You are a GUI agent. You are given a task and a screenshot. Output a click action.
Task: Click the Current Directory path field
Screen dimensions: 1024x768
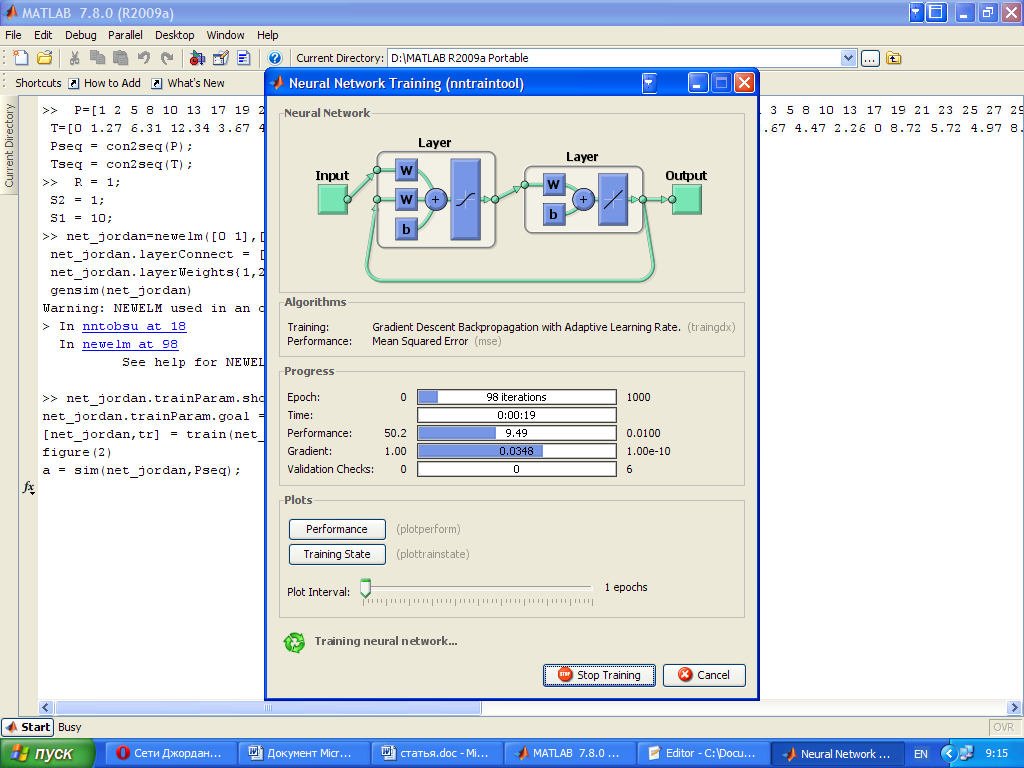pyautogui.click(x=614, y=58)
